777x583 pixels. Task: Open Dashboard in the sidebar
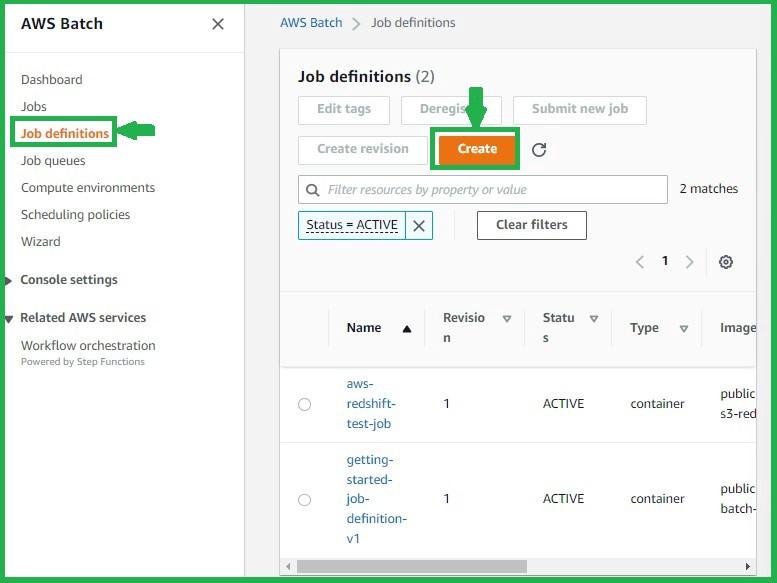click(52, 80)
